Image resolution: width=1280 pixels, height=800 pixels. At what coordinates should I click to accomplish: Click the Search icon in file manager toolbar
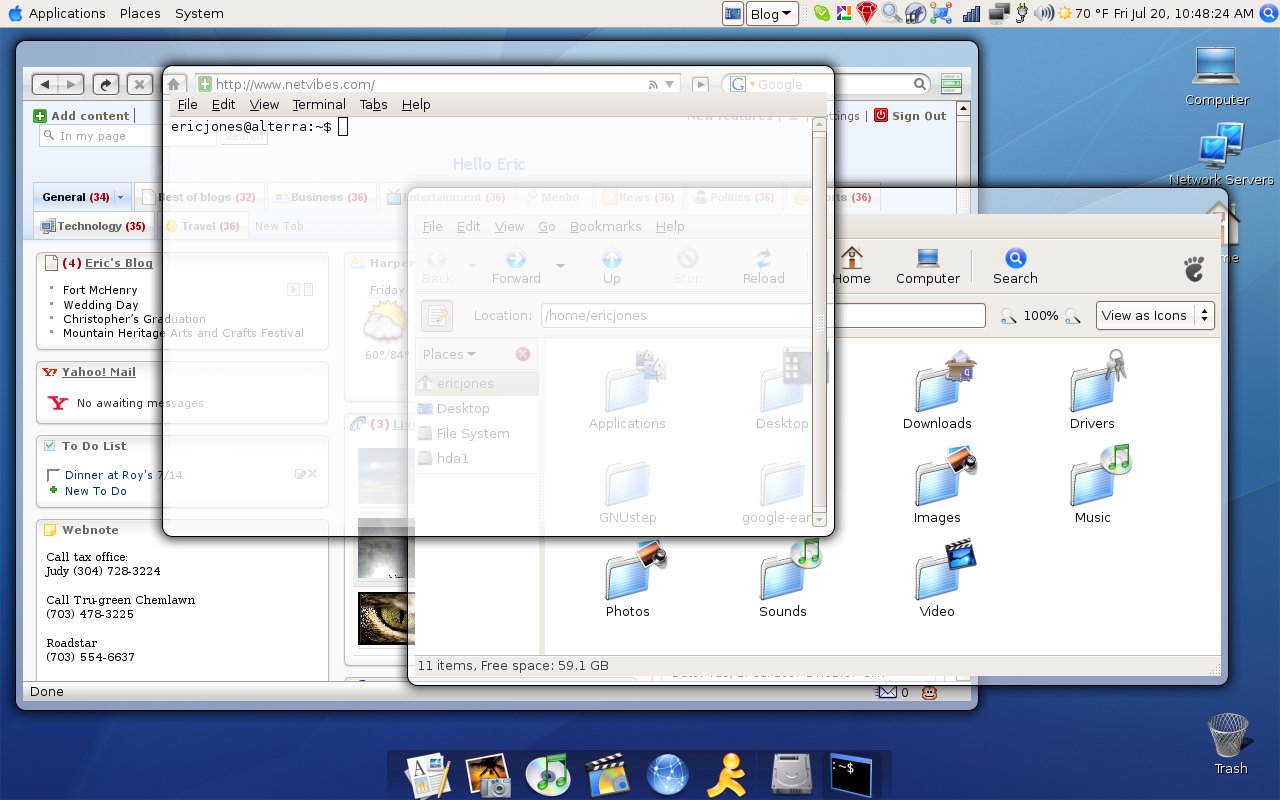1015,266
